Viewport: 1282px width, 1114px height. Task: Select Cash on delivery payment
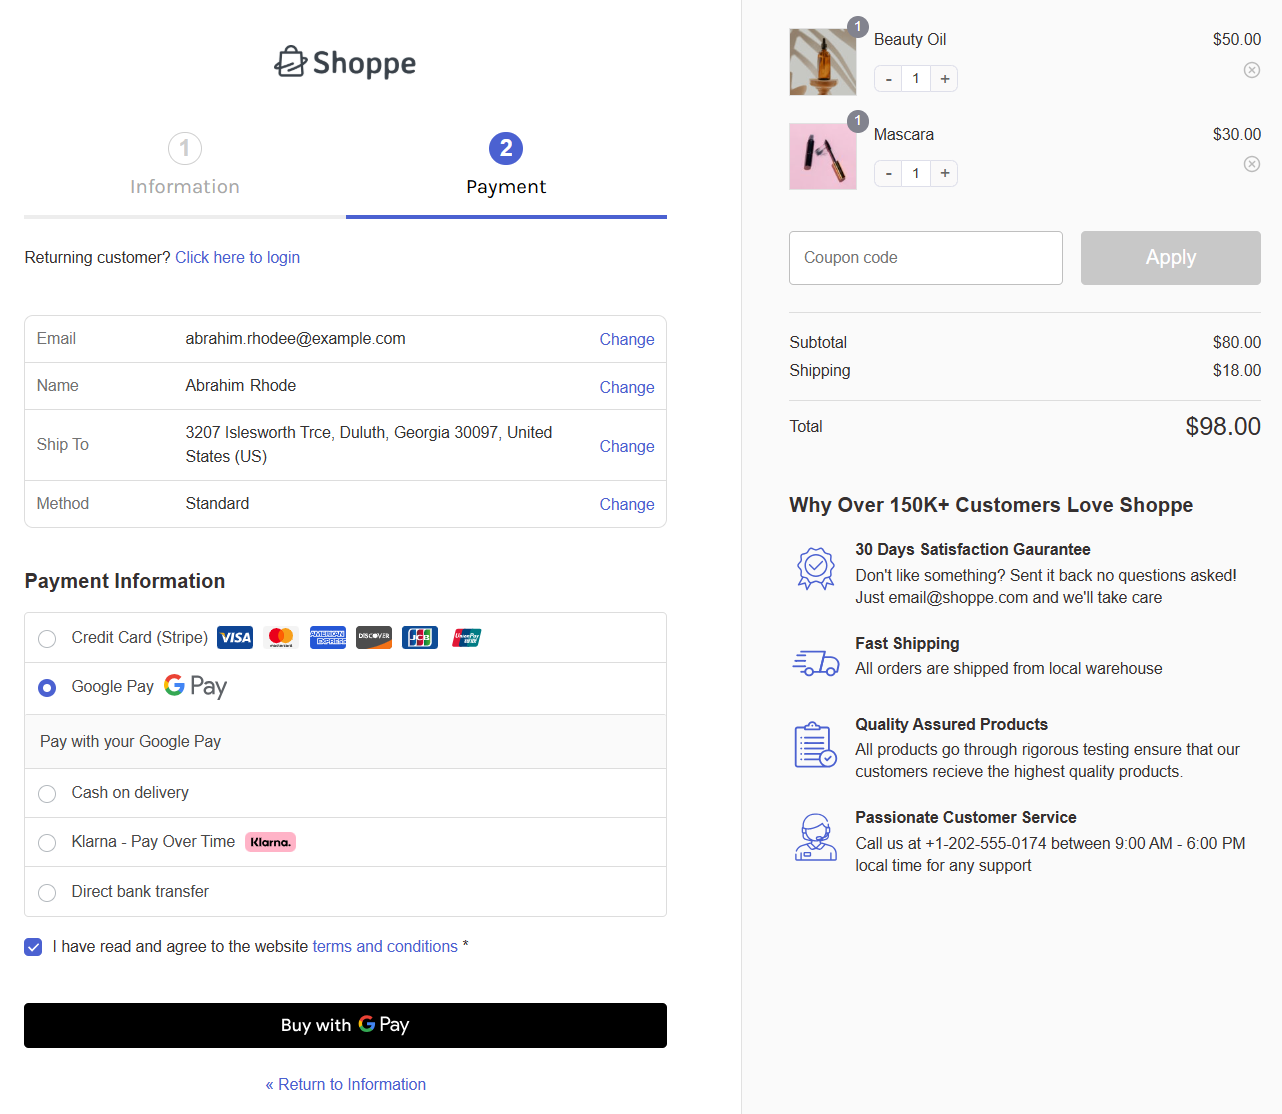tap(46, 793)
